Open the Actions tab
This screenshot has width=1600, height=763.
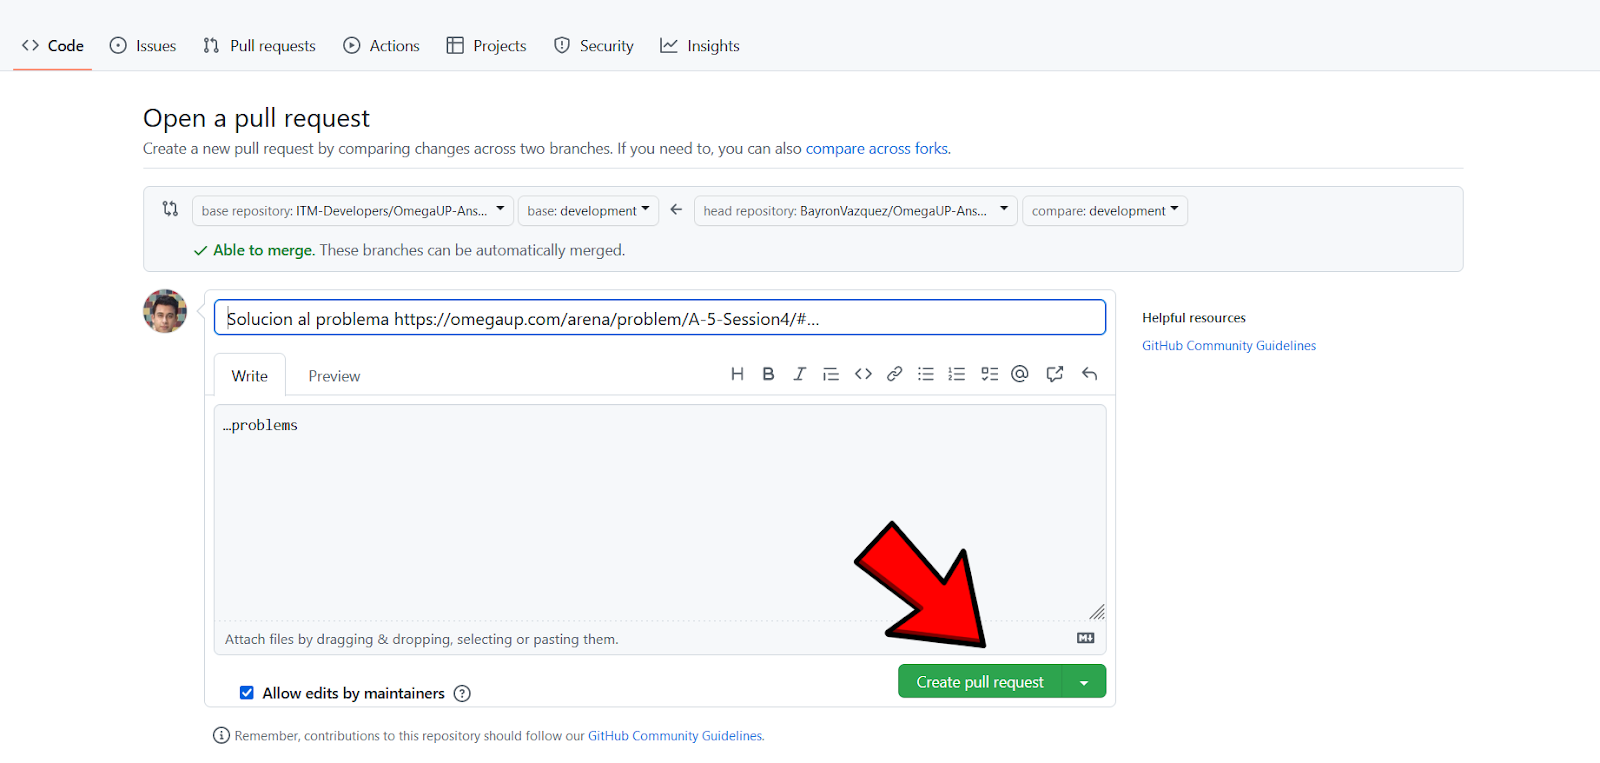click(x=381, y=46)
